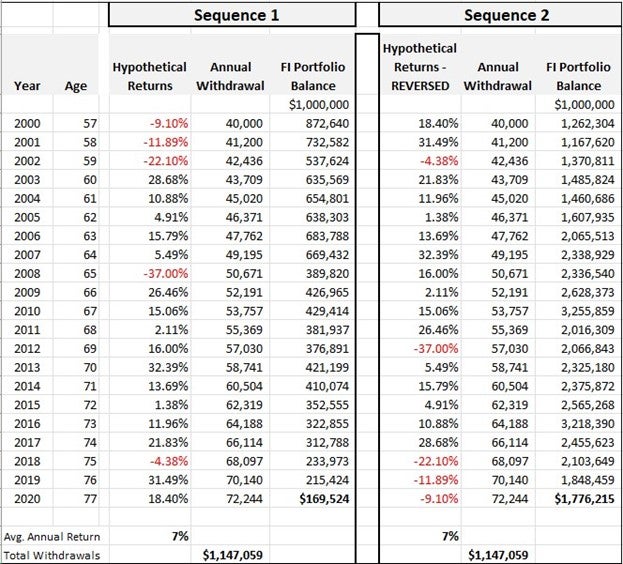
Task: Click Sequence 2 total withdrawals $1,147,059
Action: pyautogui.click(x=498, y=555)
